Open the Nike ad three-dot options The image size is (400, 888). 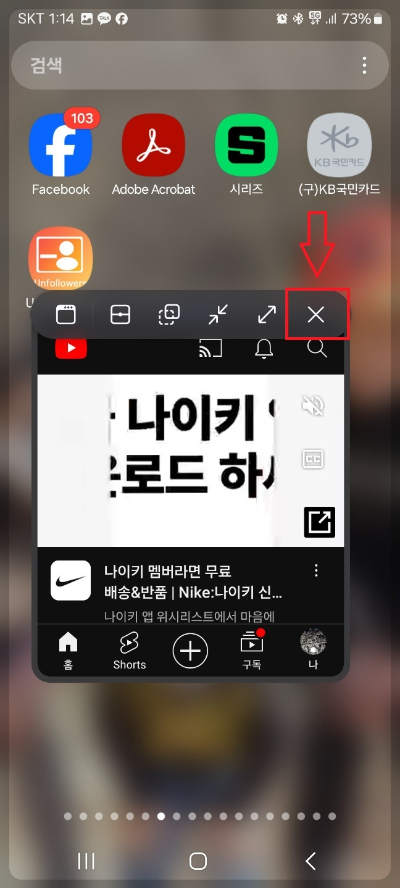pos(317,570)
